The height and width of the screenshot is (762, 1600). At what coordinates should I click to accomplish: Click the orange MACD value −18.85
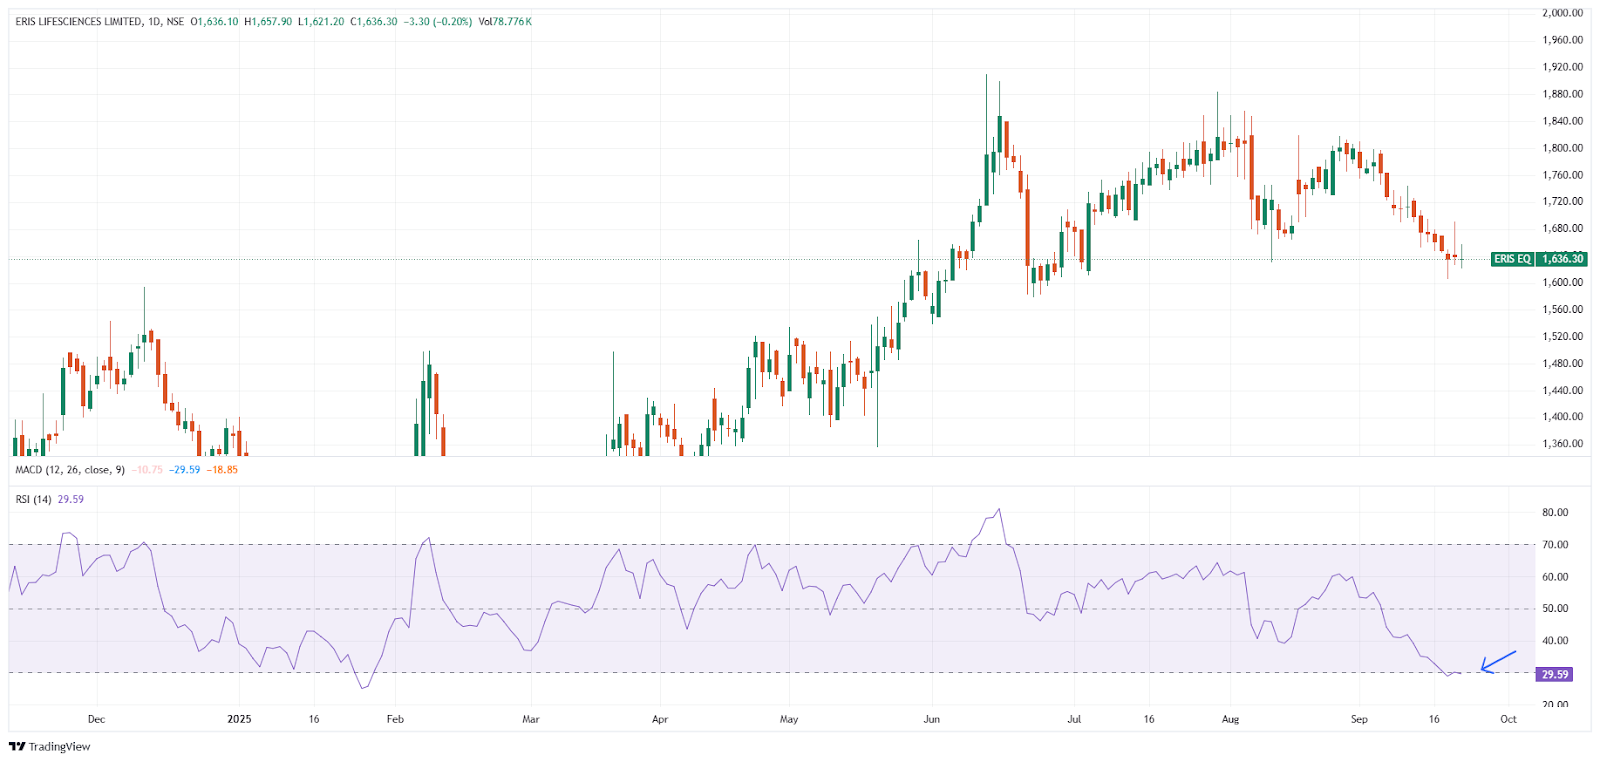click(222, 469)
